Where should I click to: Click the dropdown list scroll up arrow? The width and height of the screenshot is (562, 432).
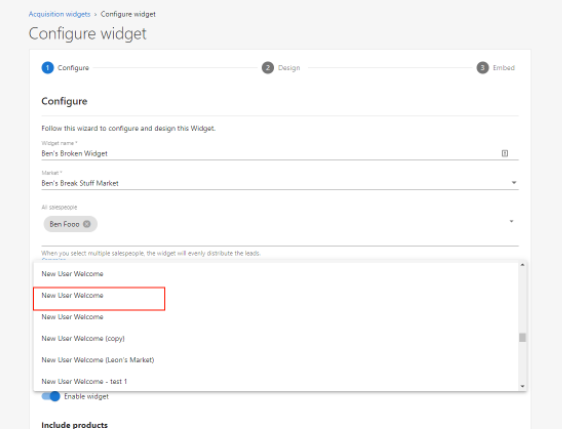pyautogui.click(x=522, y=265)
